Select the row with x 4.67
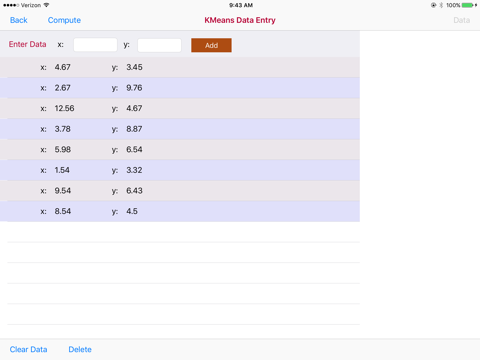 pos(180,67)
